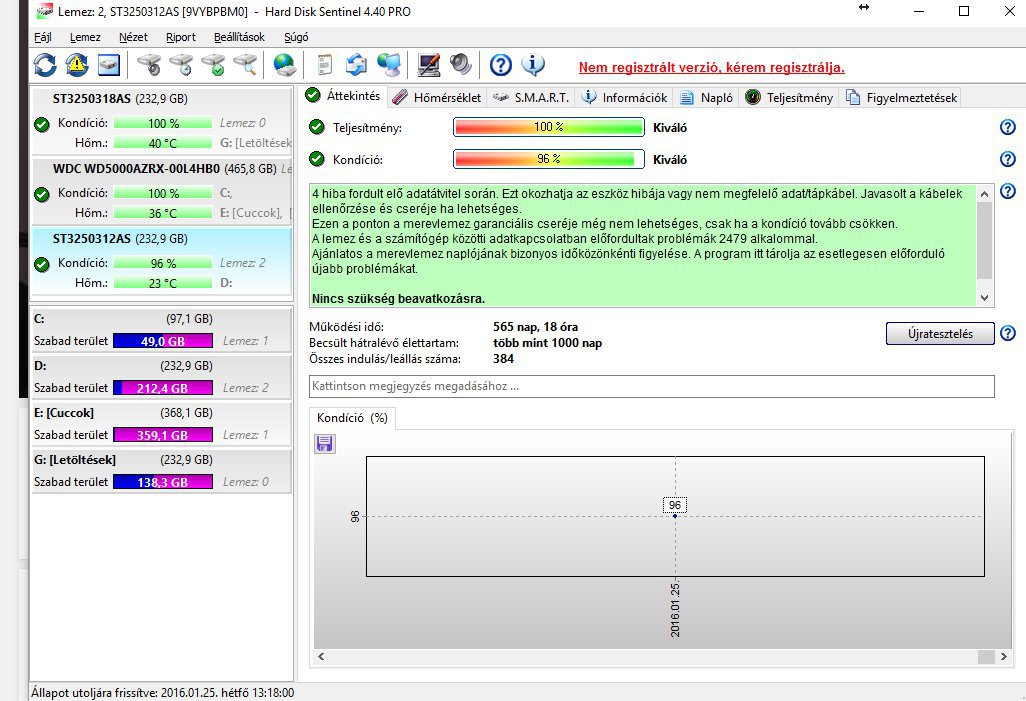Click help icon next to Újratesztelés
The image size is (1026, 701).
1008,334
